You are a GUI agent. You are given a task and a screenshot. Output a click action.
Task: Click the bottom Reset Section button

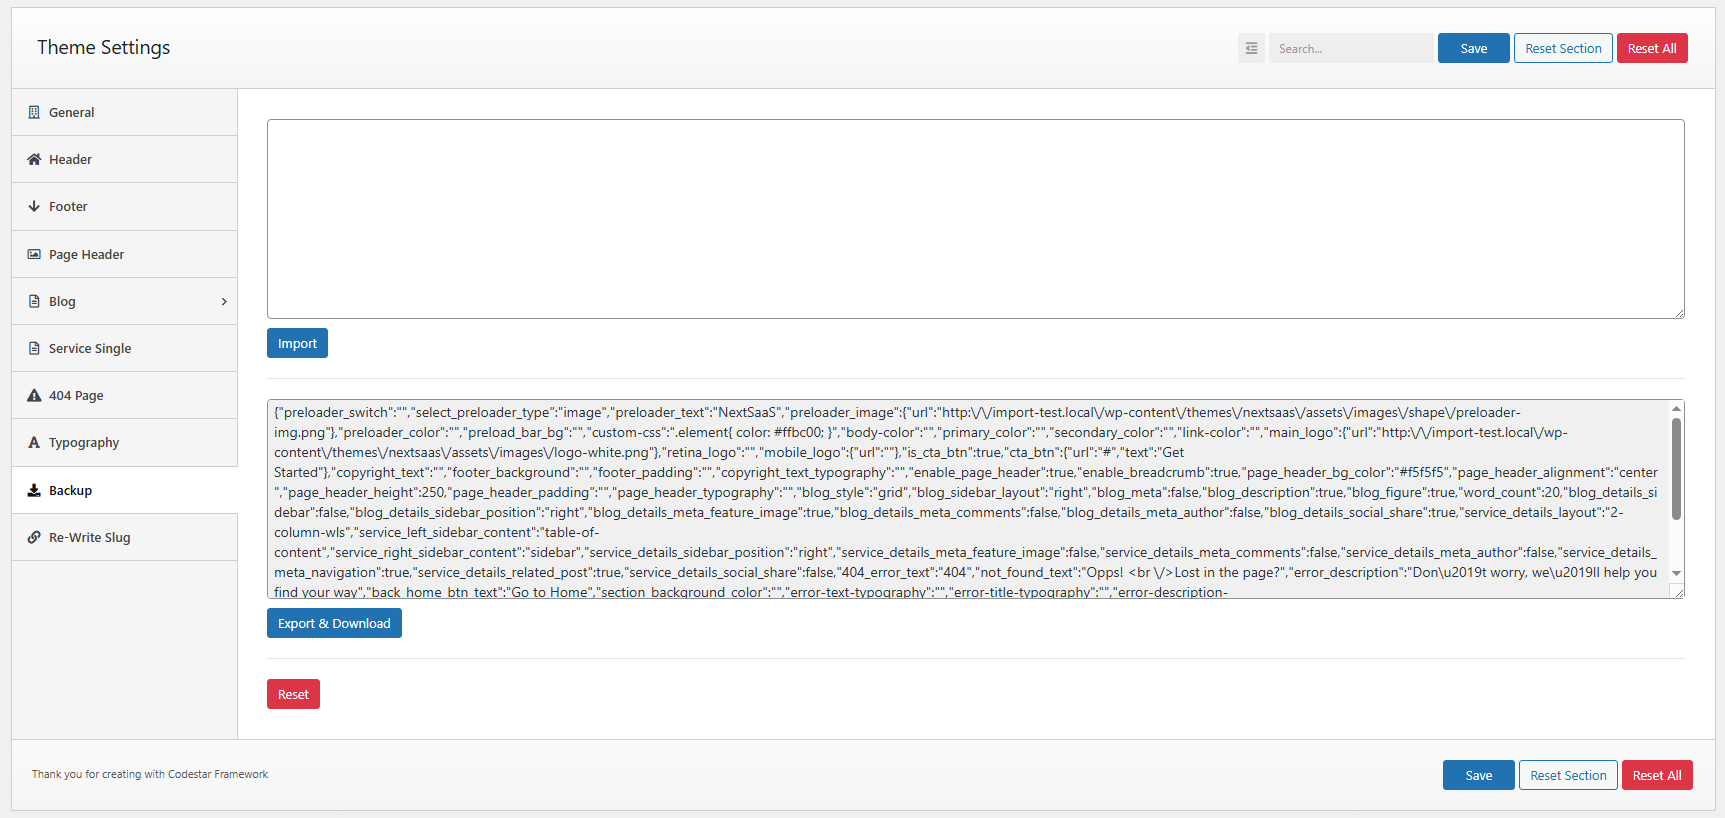1567,776
